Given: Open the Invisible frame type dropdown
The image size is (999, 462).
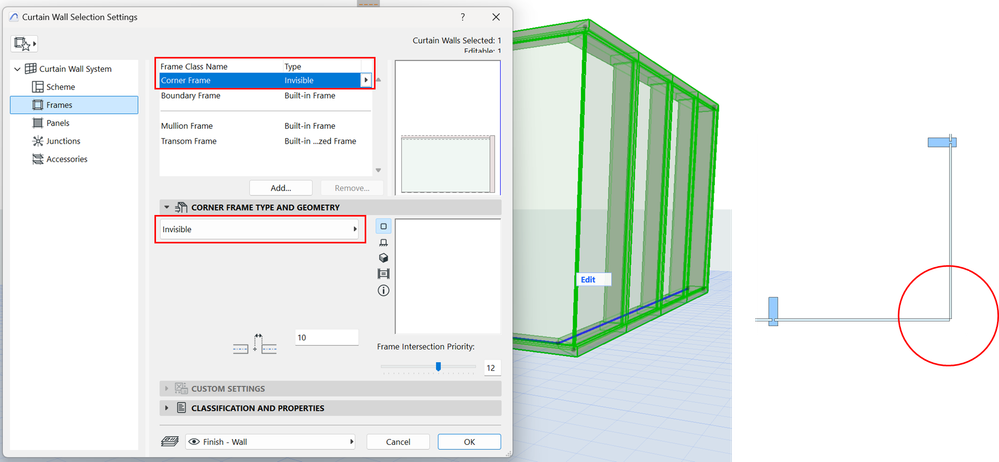Looking at the screenshot, I should [x=260, y=229].
